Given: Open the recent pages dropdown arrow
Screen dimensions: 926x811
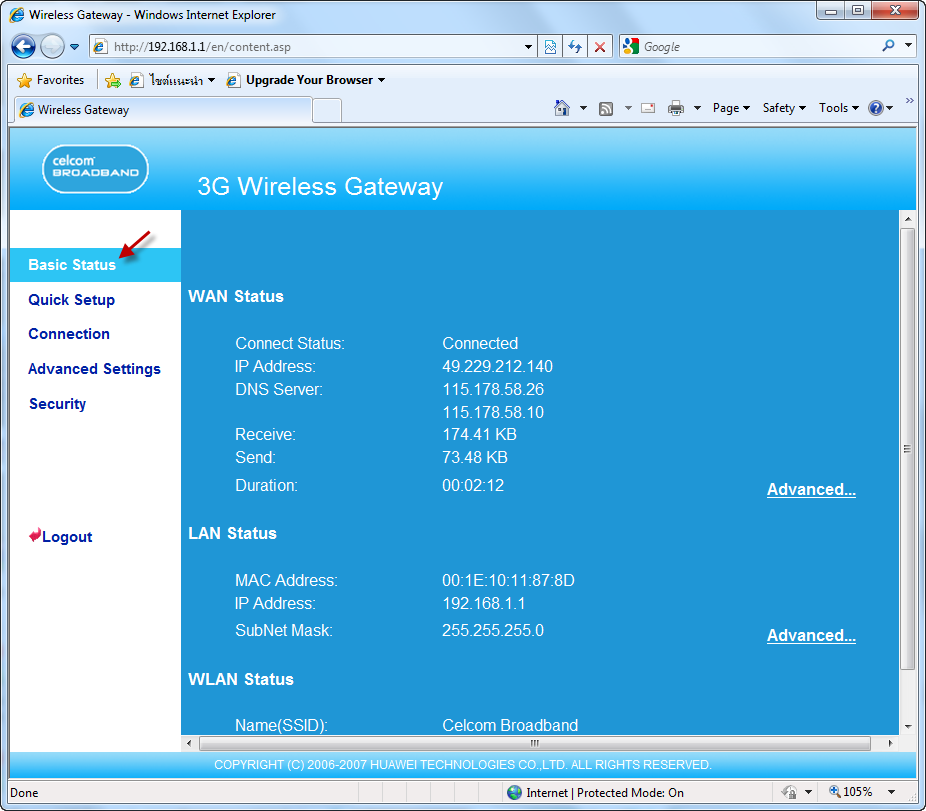Looking at the screenshot, I should click(x=74, y=47).
